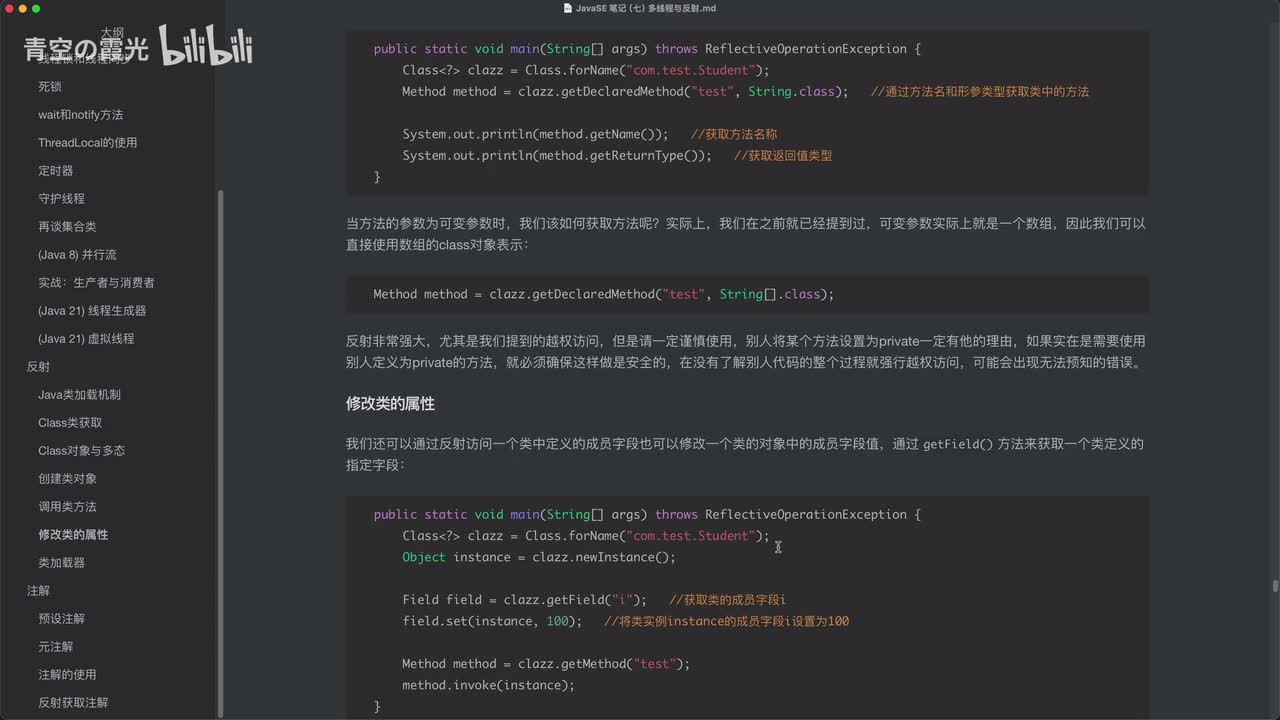Click the green macOS zoom window button
This screenshot has width=1280, height=720.
(36, 8)
